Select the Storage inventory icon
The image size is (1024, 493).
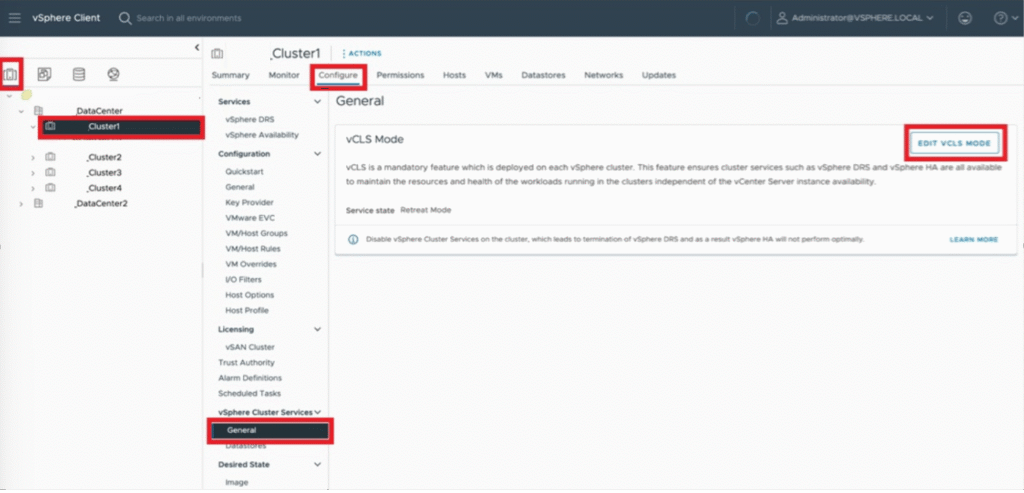tap(78, 74)
